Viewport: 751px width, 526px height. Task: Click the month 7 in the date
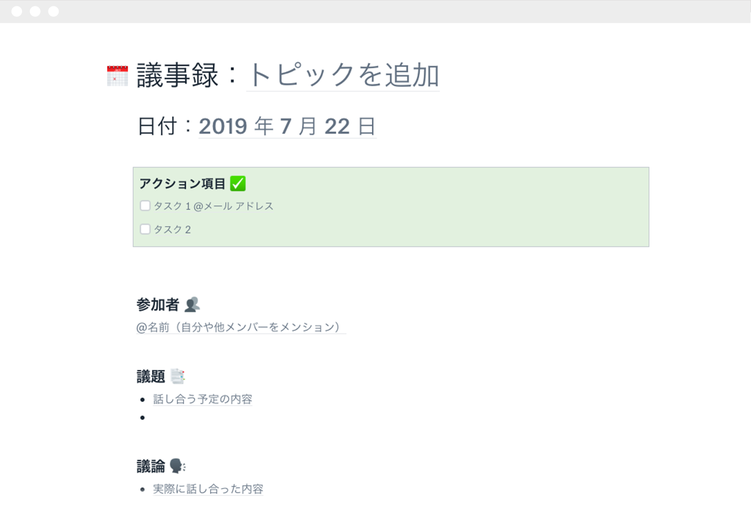tap(286, 127)
